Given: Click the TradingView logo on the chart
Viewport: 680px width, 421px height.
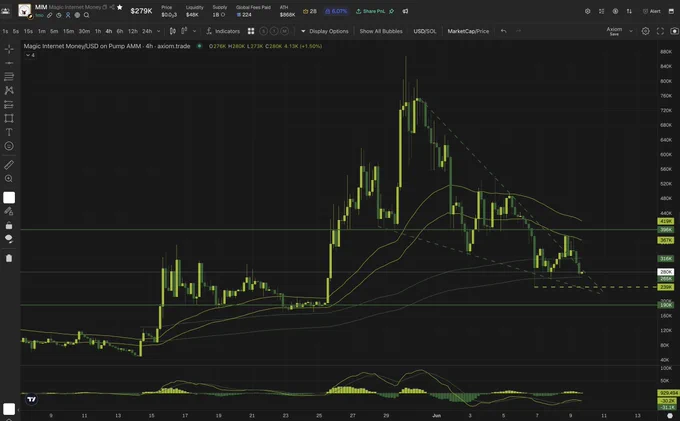Looking at the screenshot, I should pyautogui.click(x=32, y=399).
